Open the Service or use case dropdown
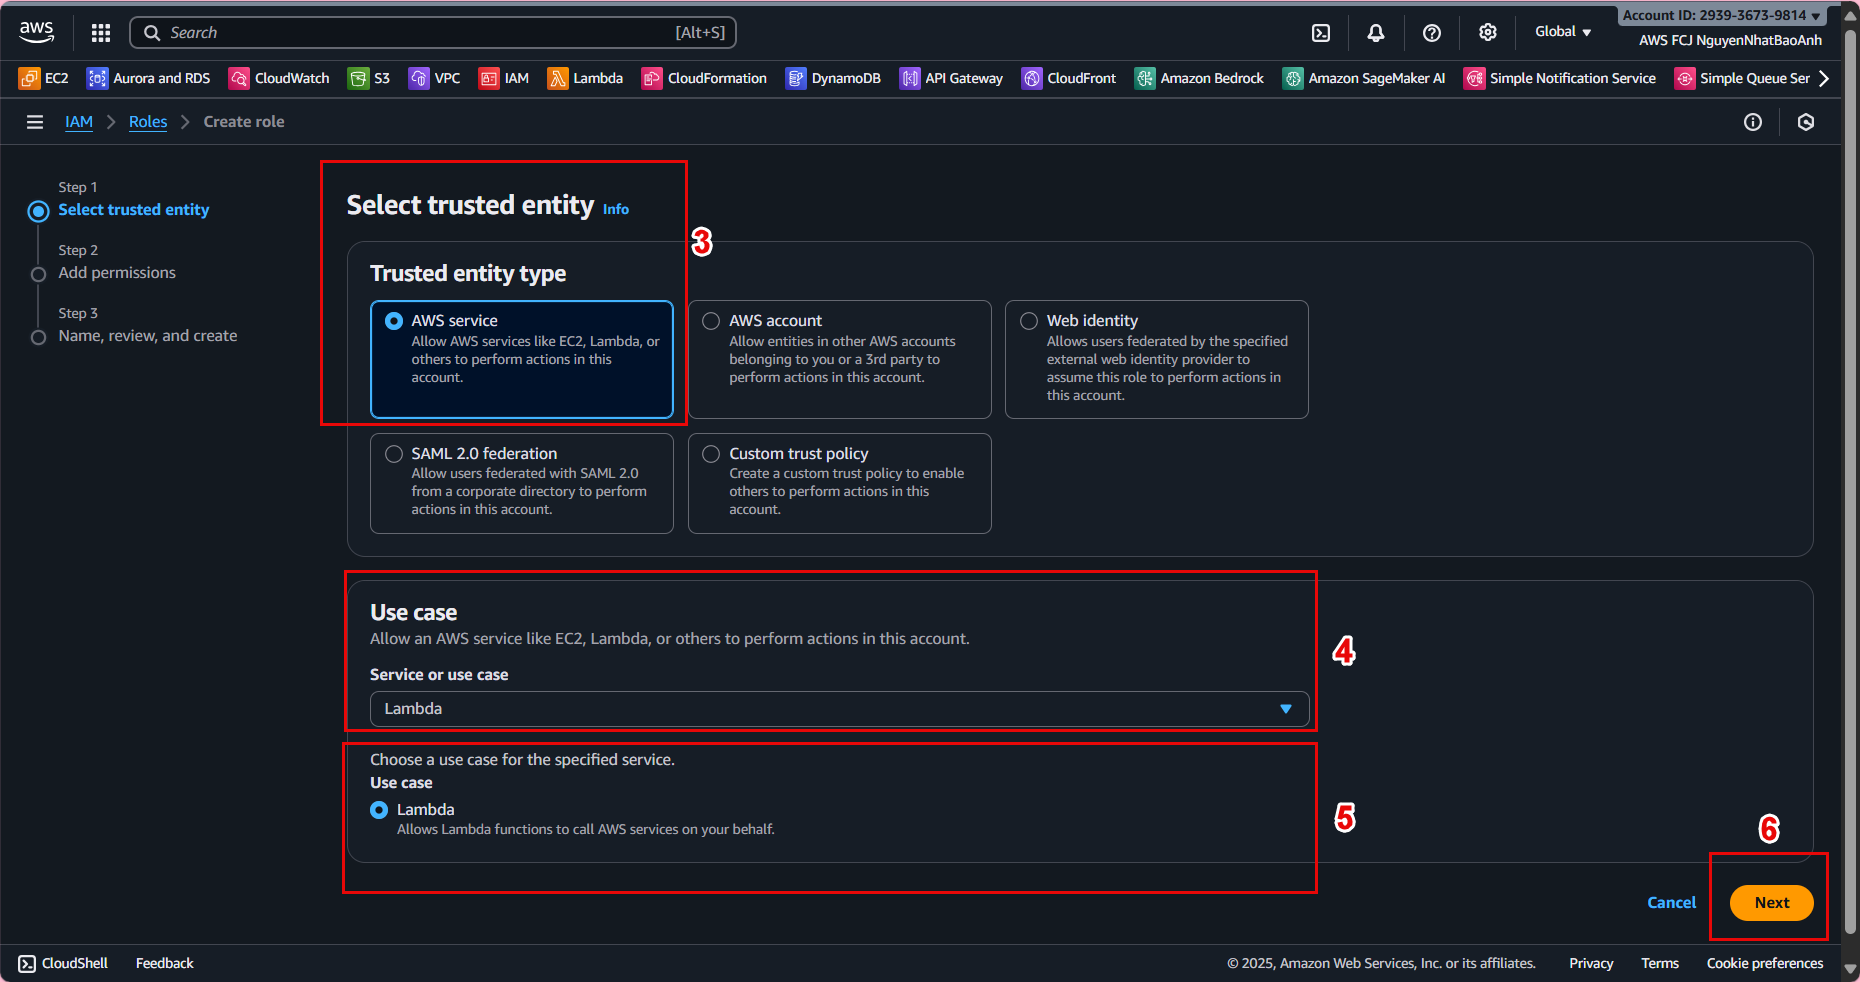Image resolution: width=1860 pixels, height=982 pixels. coord(840,709)
